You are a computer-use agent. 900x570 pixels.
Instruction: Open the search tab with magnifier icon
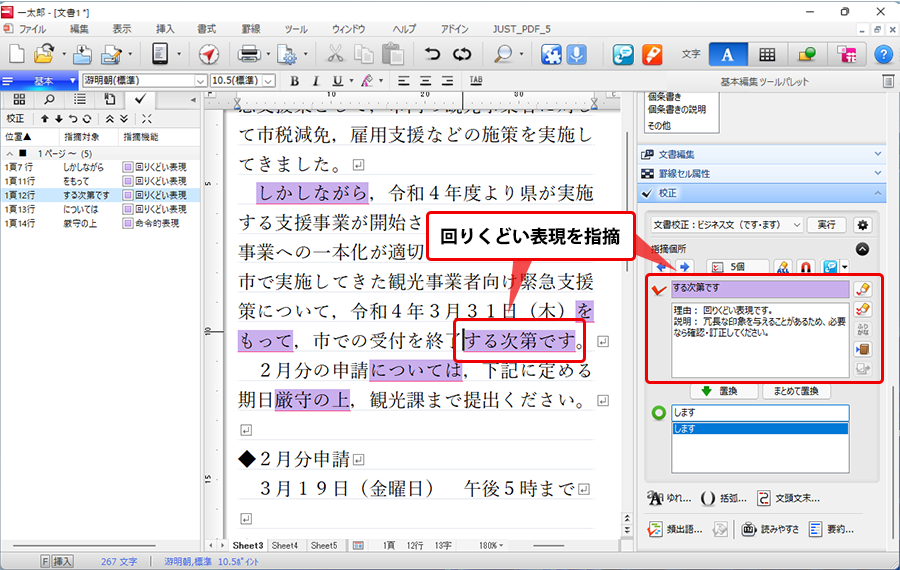[x=49, y=99]
